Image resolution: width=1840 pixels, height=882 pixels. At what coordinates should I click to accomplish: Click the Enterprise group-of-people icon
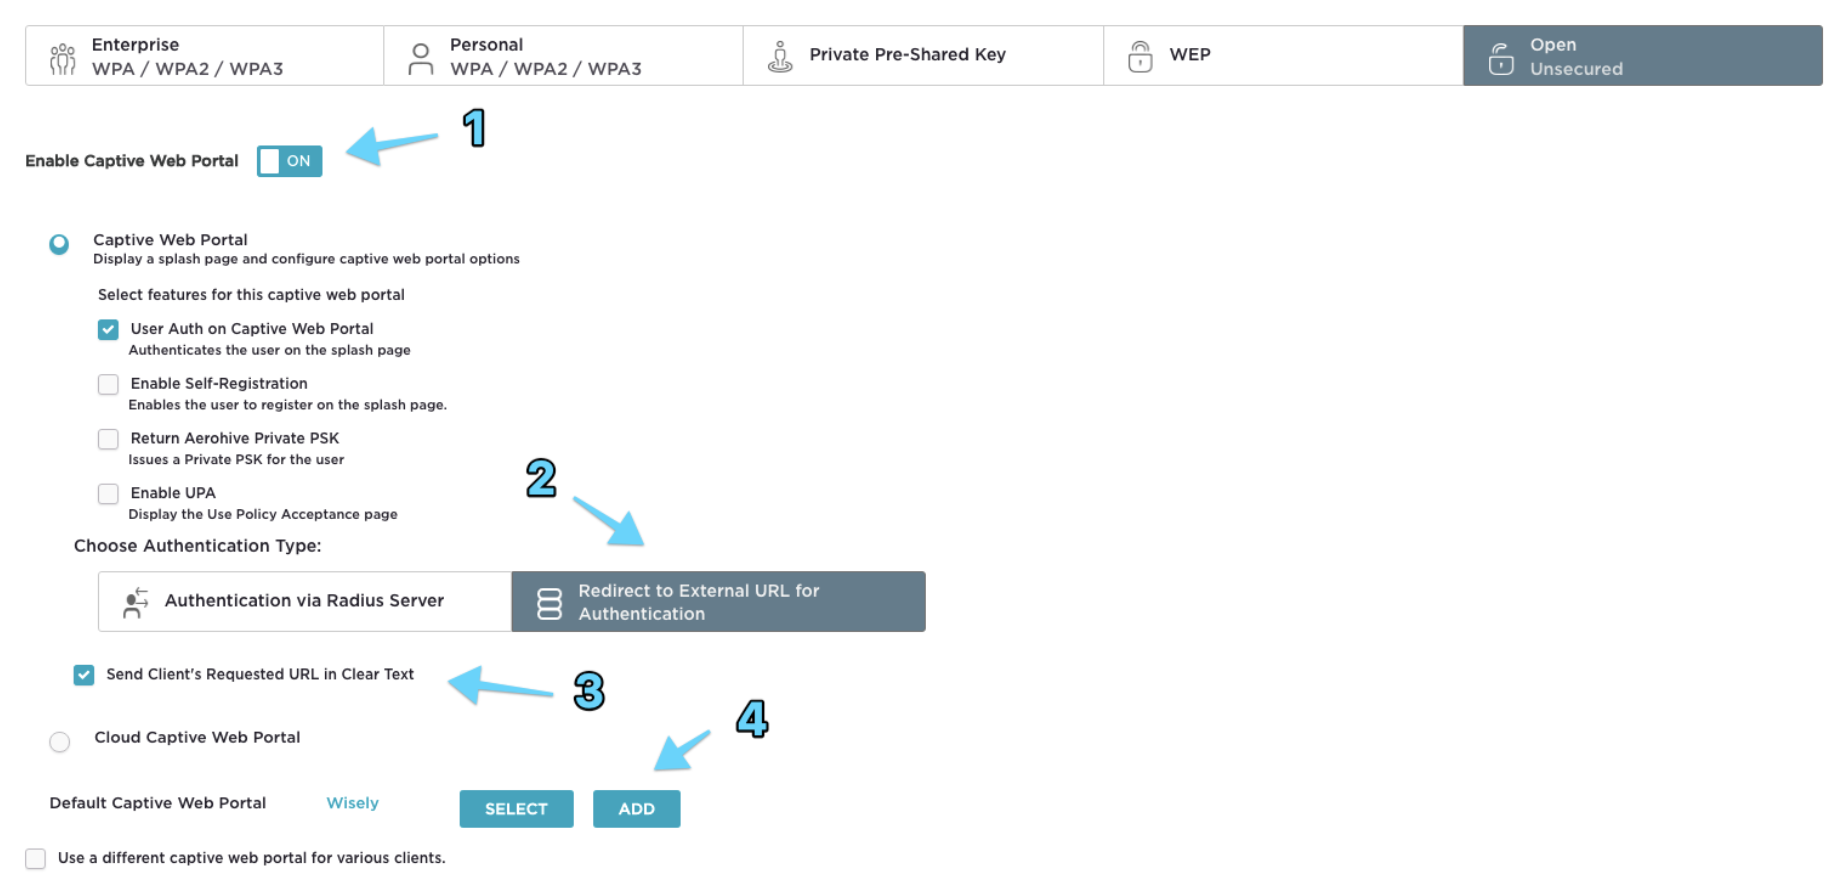point(62,58)
